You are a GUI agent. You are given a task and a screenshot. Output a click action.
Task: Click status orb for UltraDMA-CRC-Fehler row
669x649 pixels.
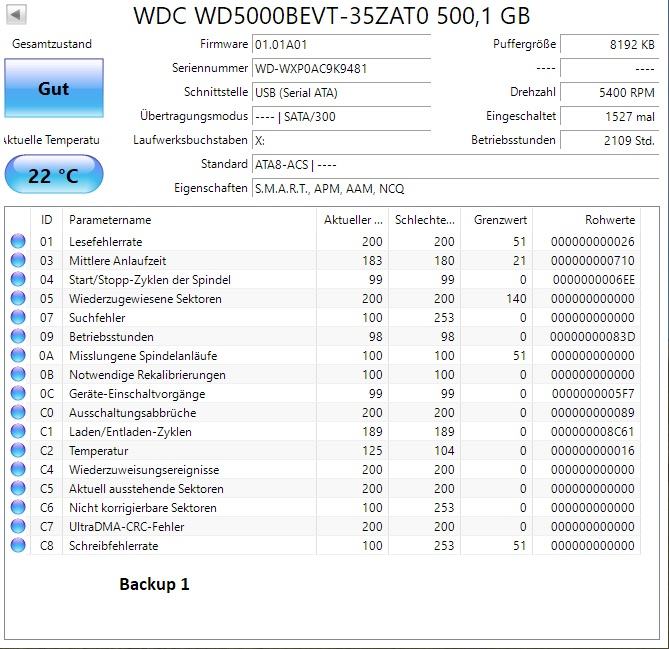coord(18,526)
